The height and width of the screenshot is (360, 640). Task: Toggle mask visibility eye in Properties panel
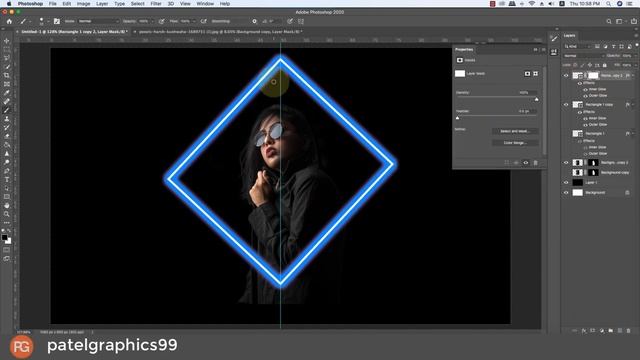(x=526, y=162)
